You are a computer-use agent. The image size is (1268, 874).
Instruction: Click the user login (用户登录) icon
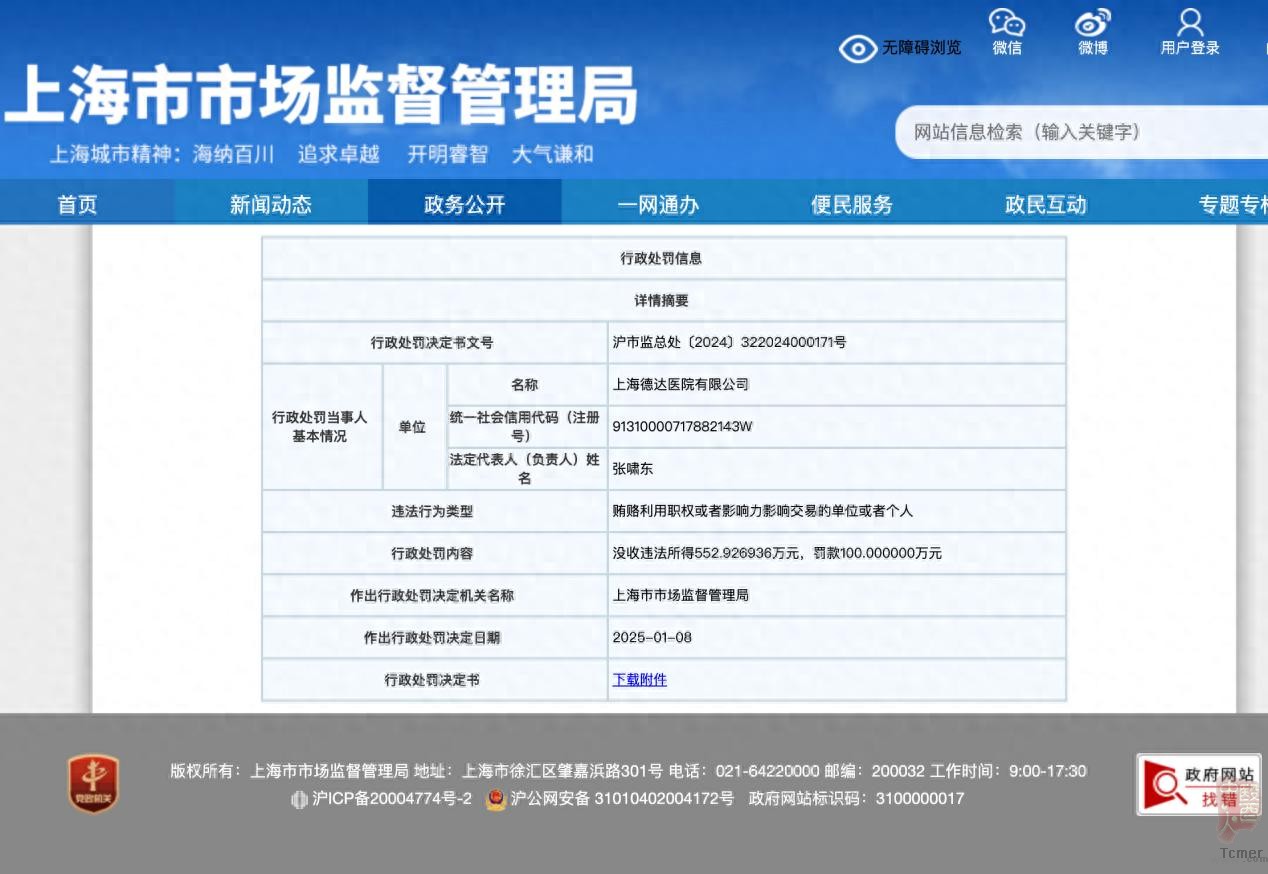pos(1190,24)
